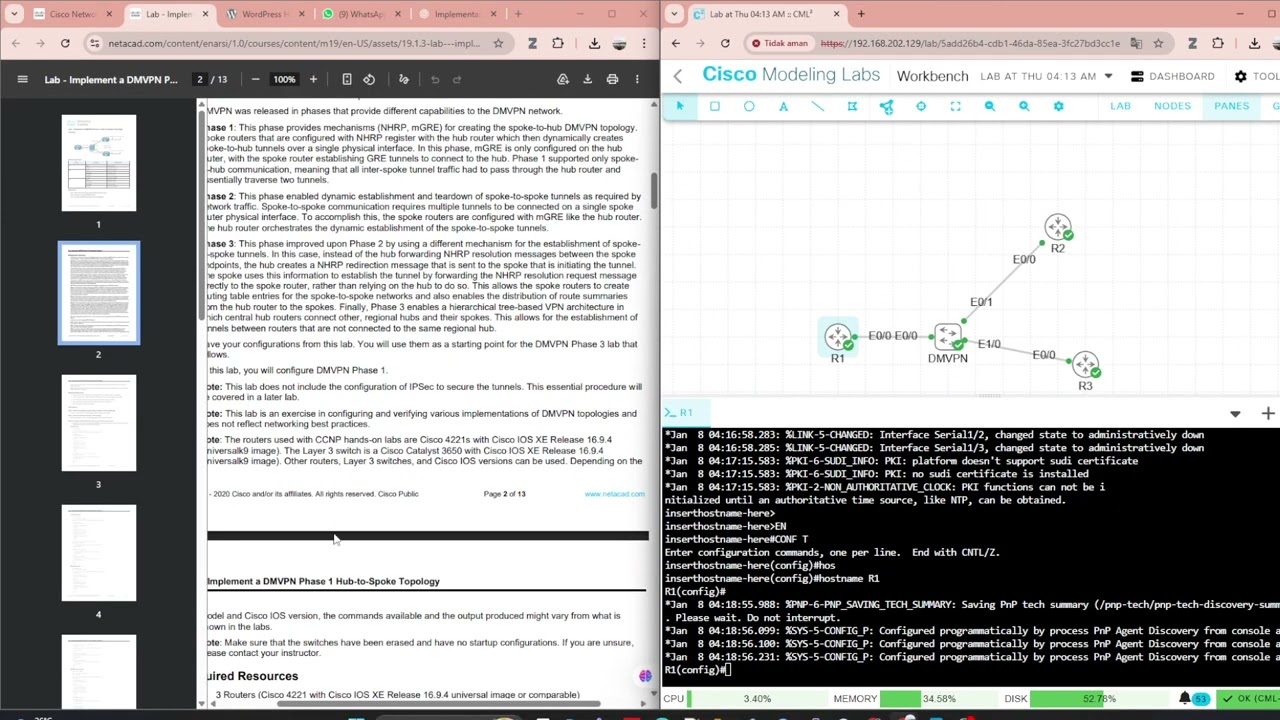Zoom in on the CML canvas
1280x720 pixels.
1024,106
